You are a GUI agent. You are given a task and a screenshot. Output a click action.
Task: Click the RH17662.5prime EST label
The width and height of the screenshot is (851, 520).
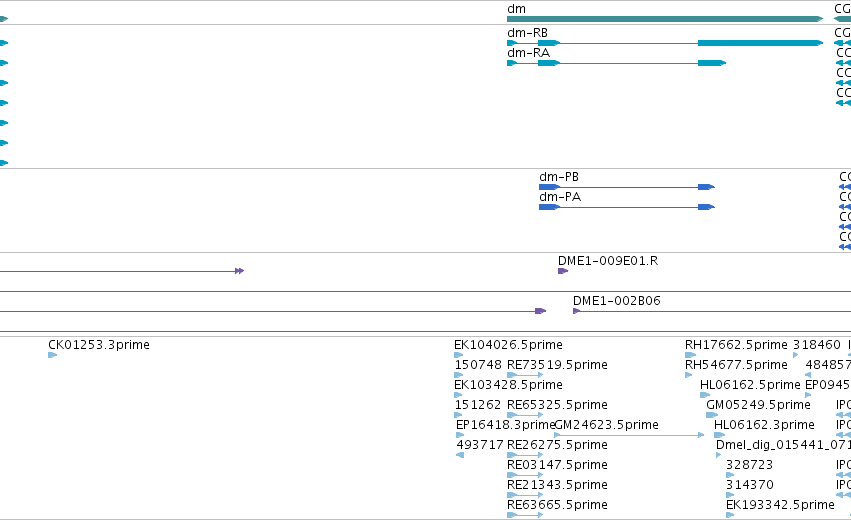736,345
